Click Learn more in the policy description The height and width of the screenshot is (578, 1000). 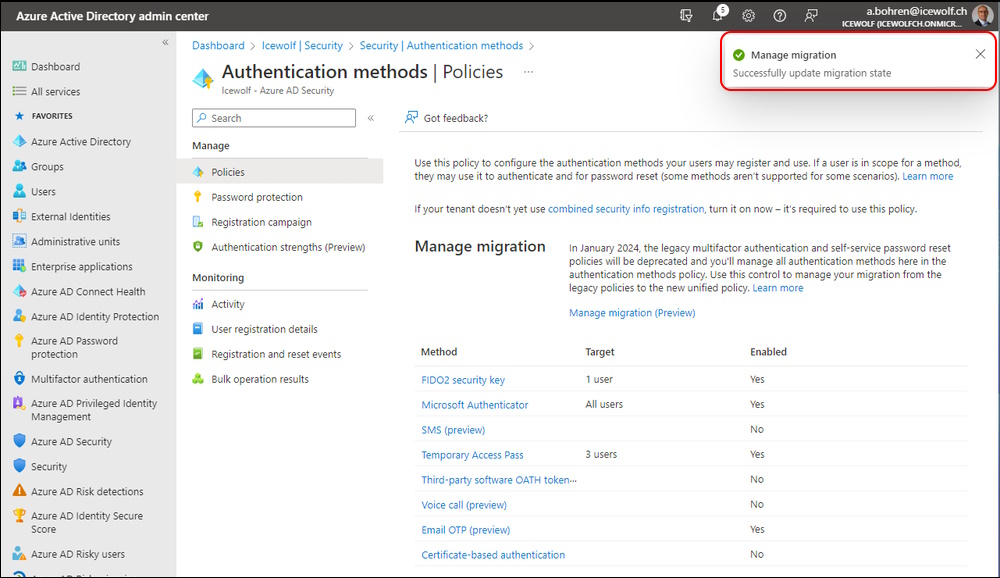927,176
